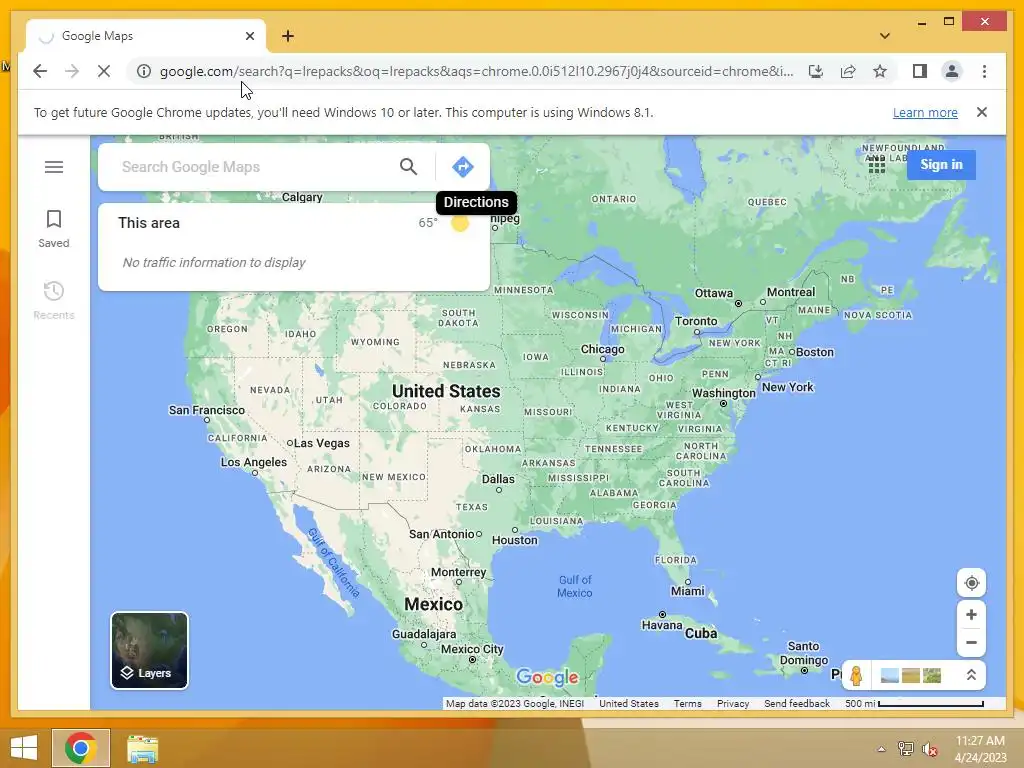Click the Miami city label

[x=688, y=591]
